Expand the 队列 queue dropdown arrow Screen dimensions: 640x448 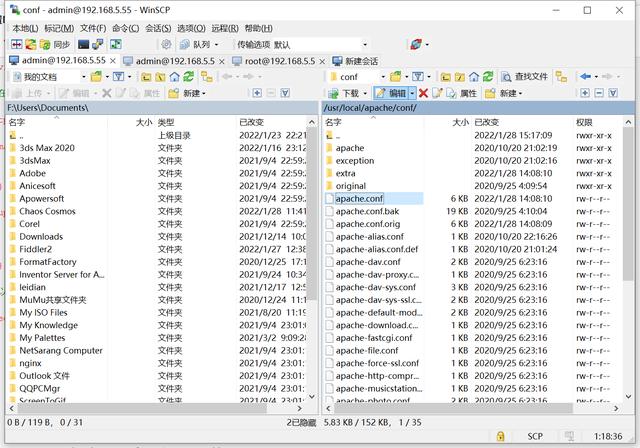tap(216, 44)
